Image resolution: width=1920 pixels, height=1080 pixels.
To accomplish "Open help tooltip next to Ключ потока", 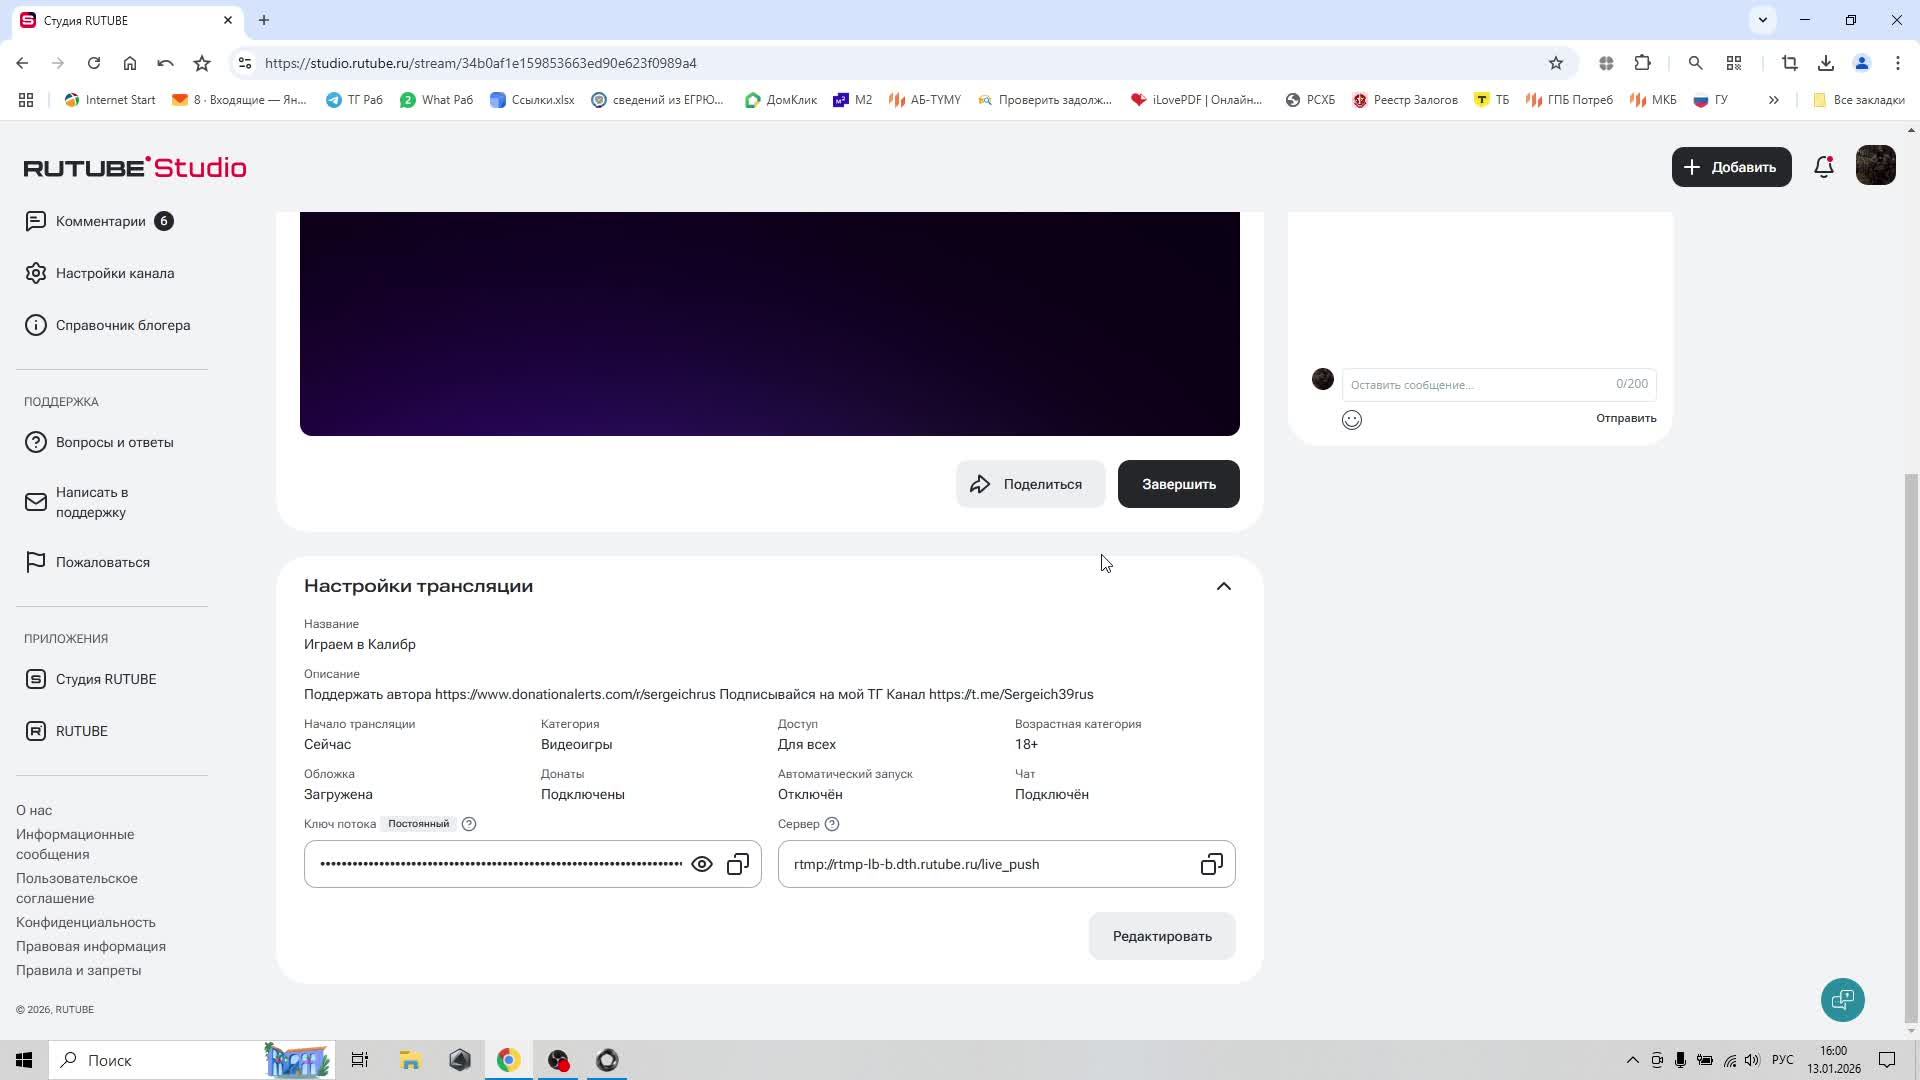I will (469, 823).
